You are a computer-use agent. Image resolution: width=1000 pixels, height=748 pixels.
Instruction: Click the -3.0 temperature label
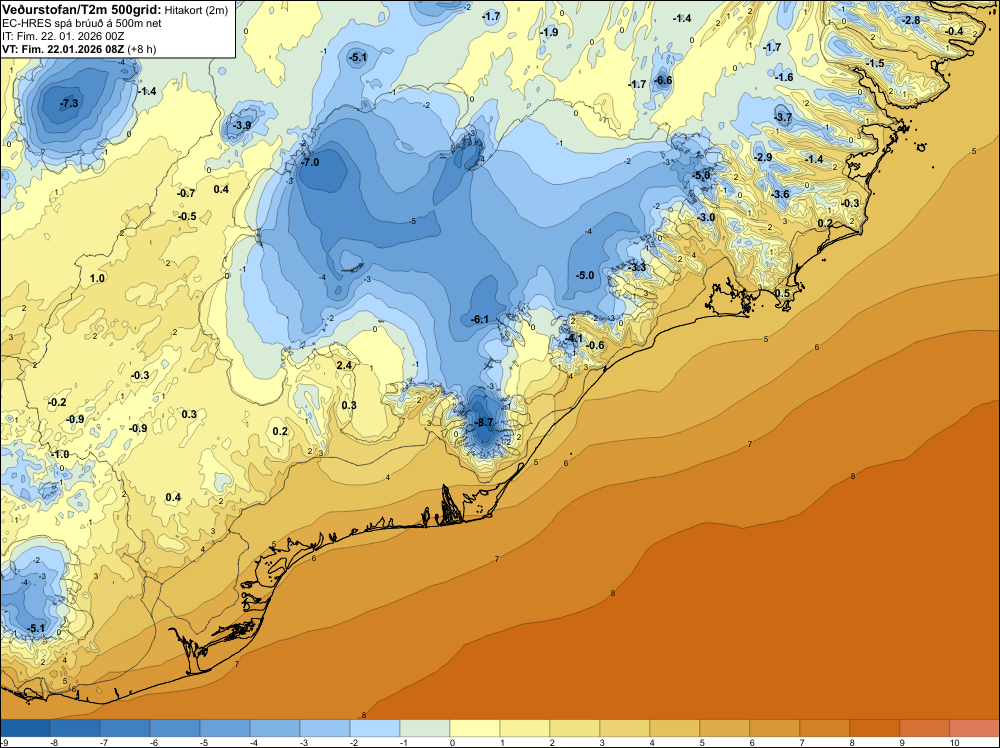tap(706, 217)
